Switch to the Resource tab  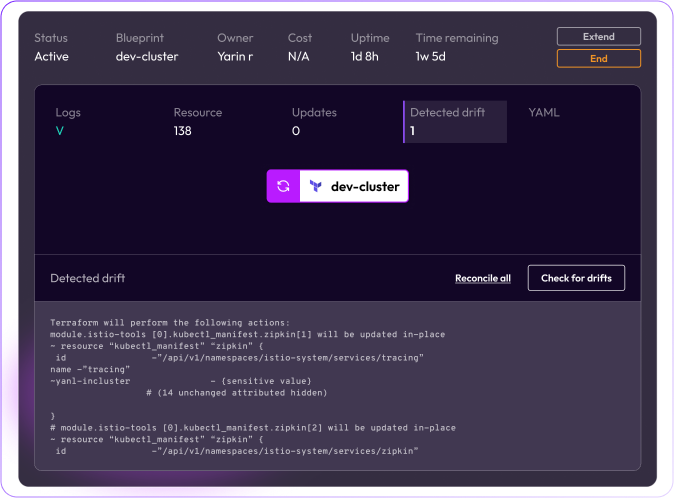(197, 113)
